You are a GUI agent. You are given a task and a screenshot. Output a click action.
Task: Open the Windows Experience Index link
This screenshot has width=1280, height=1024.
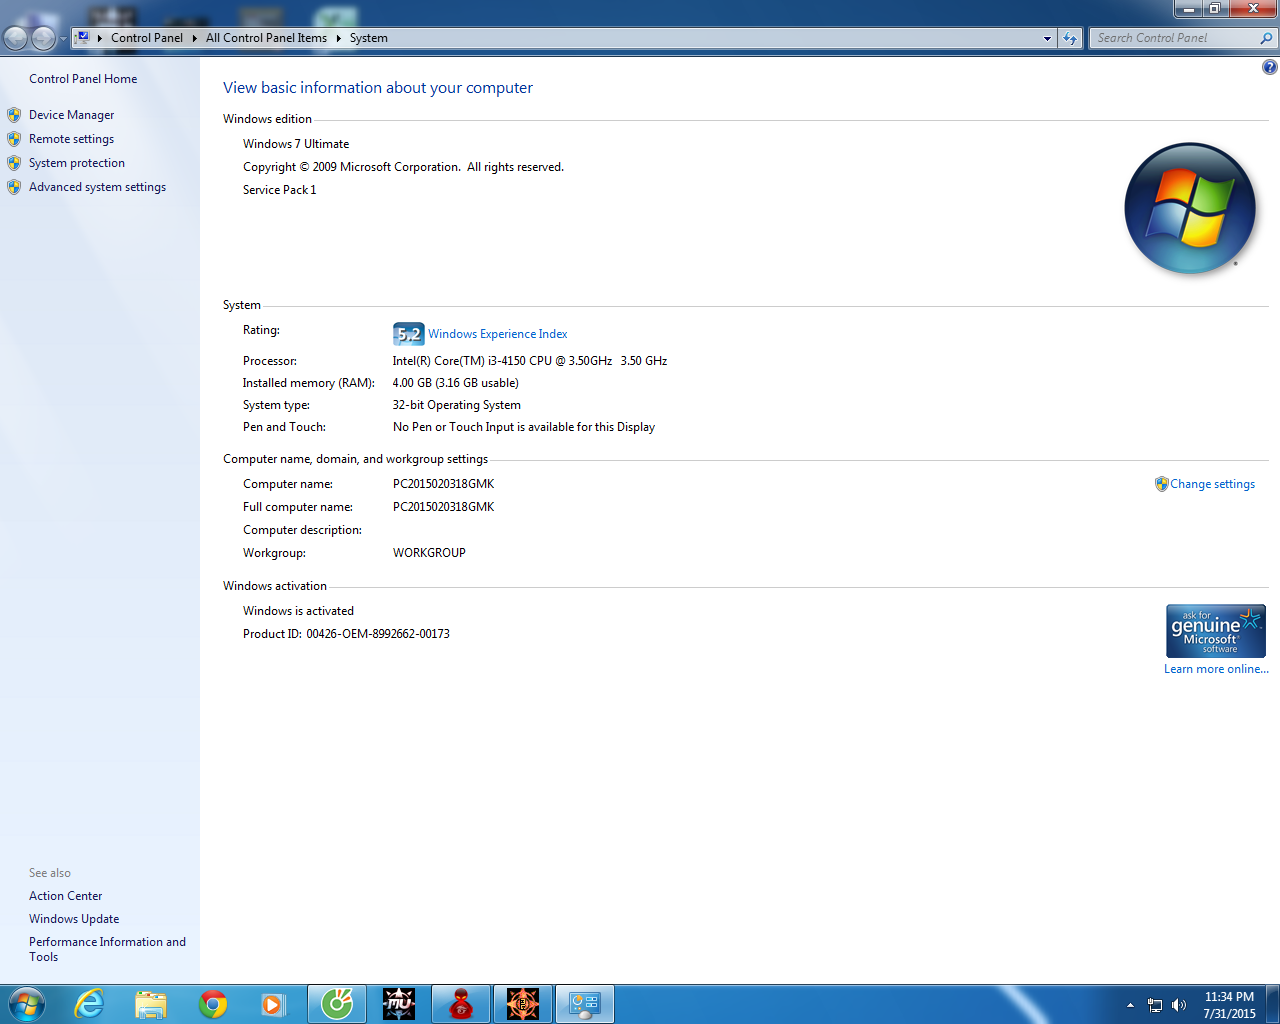[x=498, y=334]
